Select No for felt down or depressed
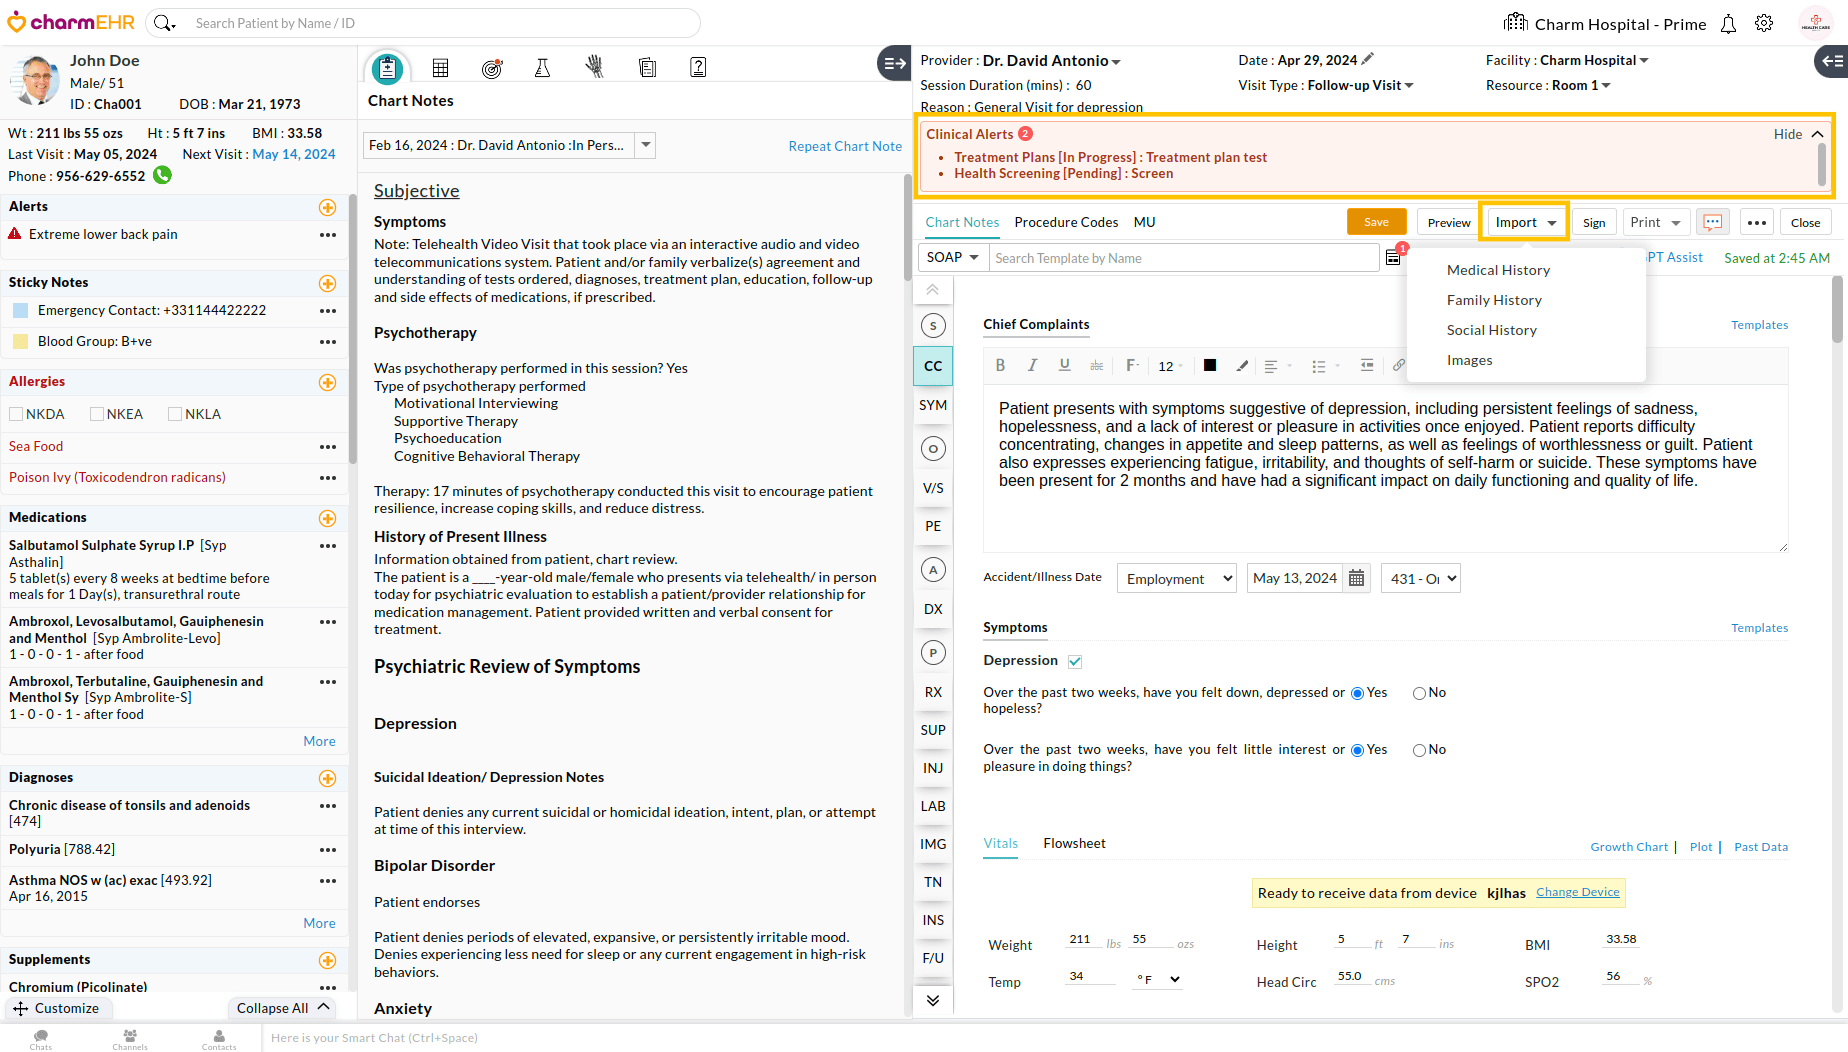The width and height of the screenshot is (1848, 1052). point(1419,693)
